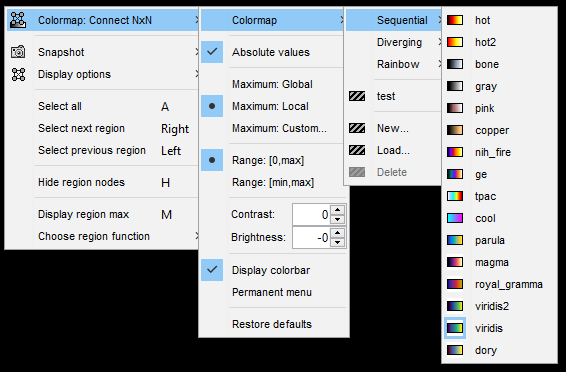Expand the Rainbow colormap list
The width and height of the screenshot is (566, 372).
click(393, 64)
